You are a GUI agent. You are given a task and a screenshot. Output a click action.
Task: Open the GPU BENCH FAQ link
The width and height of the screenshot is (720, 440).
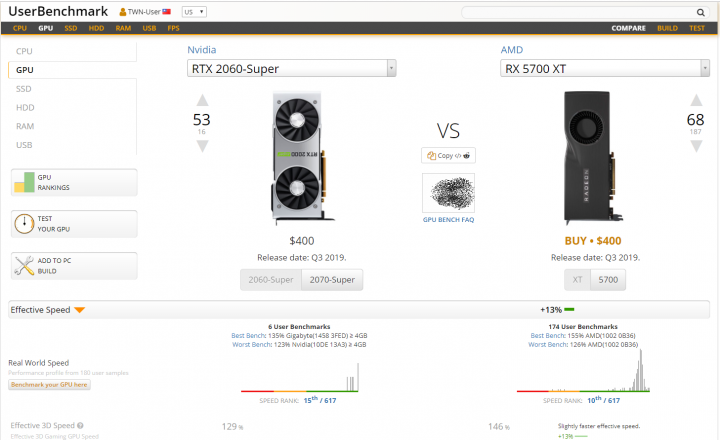pos(448,220)
